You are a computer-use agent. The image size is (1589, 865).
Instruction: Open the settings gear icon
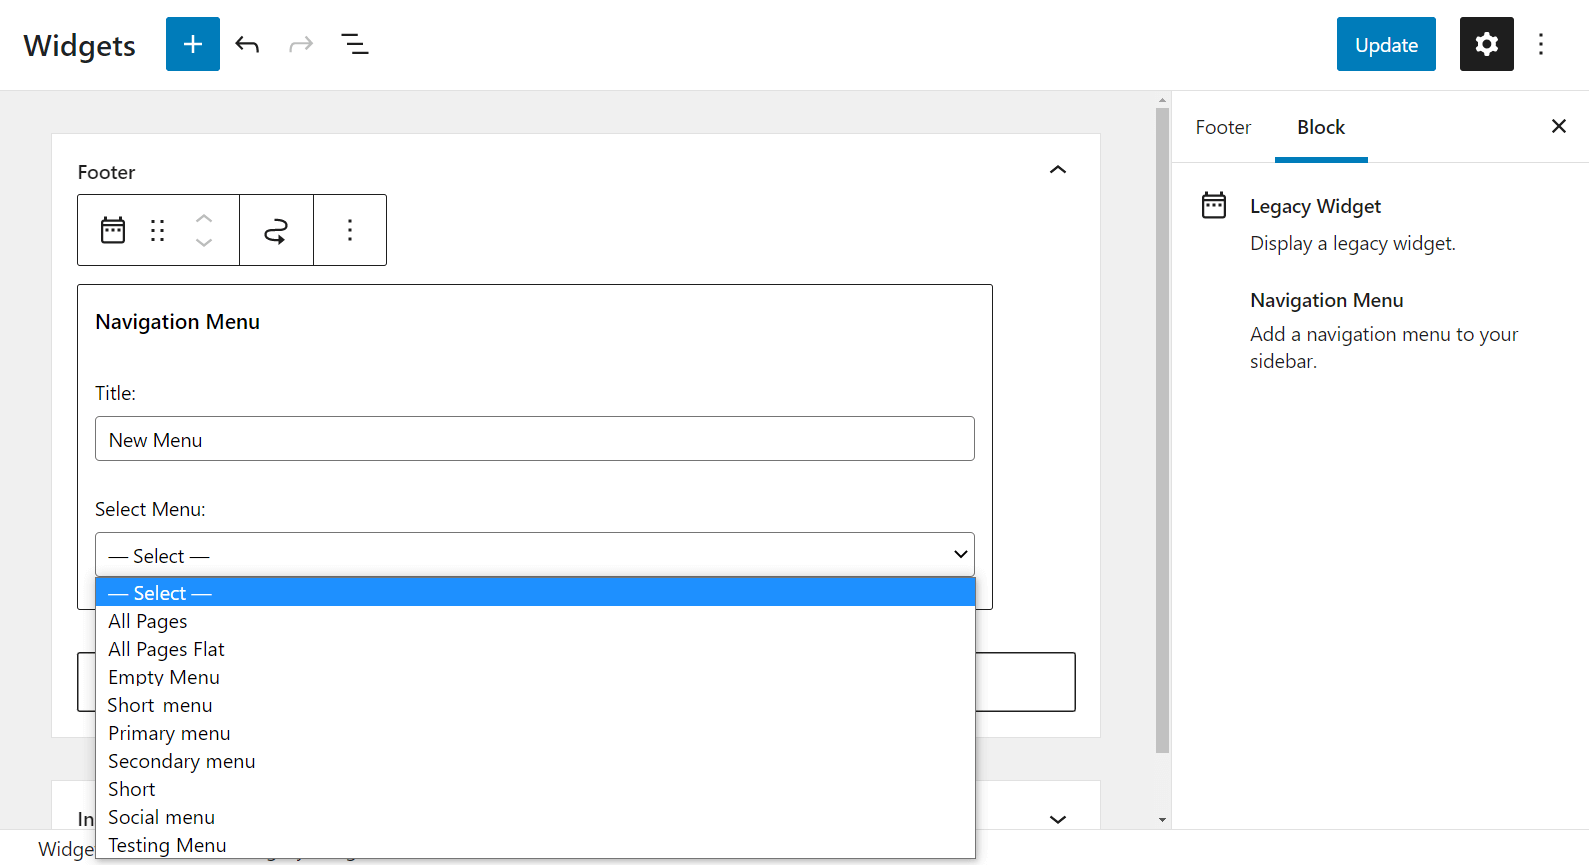(x=1486, y=44)
